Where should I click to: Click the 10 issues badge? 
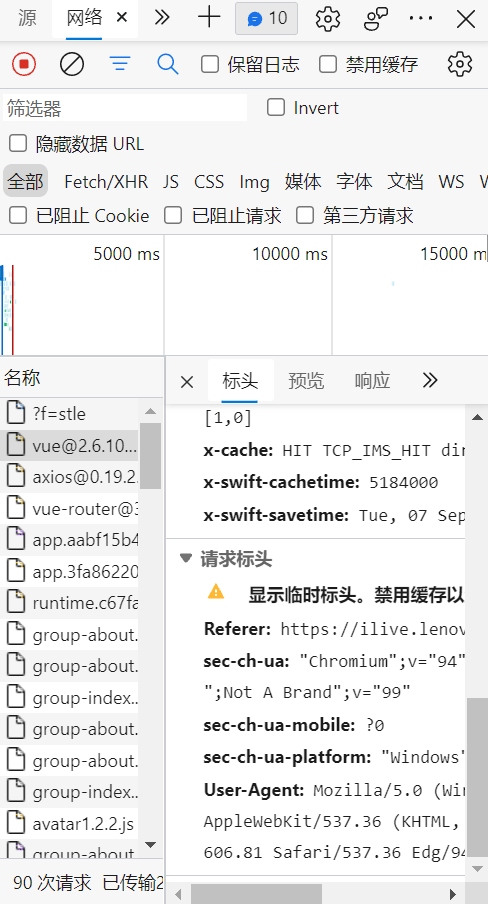(266, 18)
